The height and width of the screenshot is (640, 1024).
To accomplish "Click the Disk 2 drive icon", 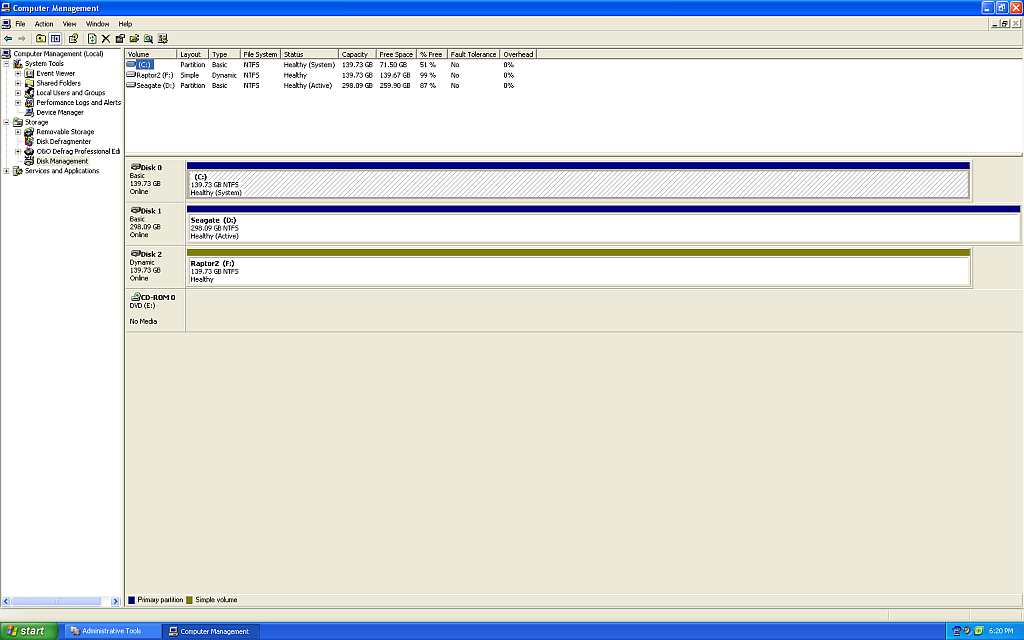I will [136, 253].
